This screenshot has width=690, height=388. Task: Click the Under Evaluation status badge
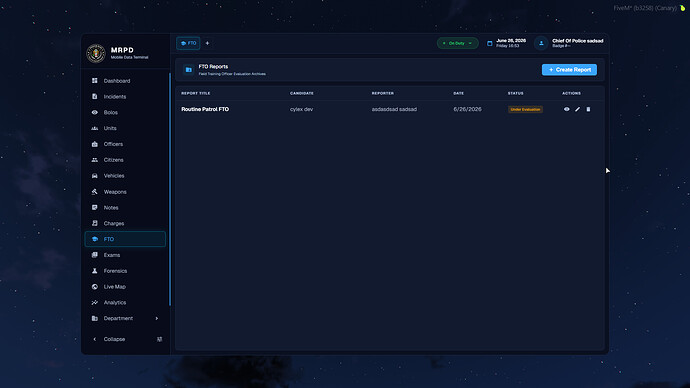(525, 109)
